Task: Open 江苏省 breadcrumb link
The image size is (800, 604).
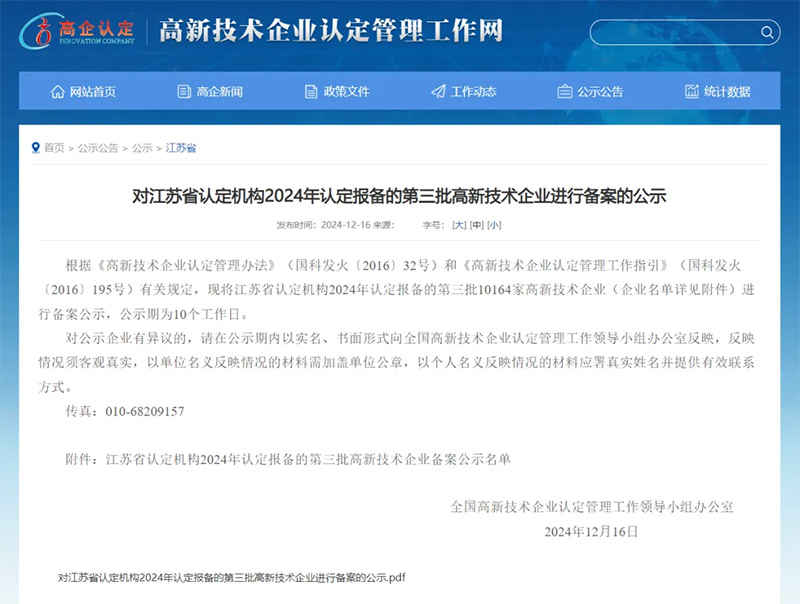Action: pyautogui.click(x=181, y=148)
